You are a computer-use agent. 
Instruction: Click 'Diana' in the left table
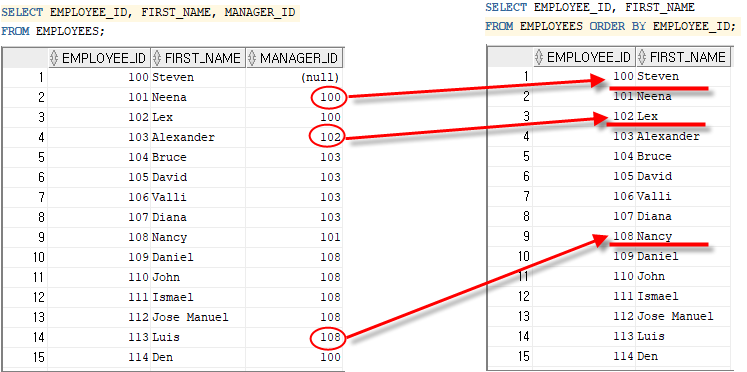[x=169, y=218]
